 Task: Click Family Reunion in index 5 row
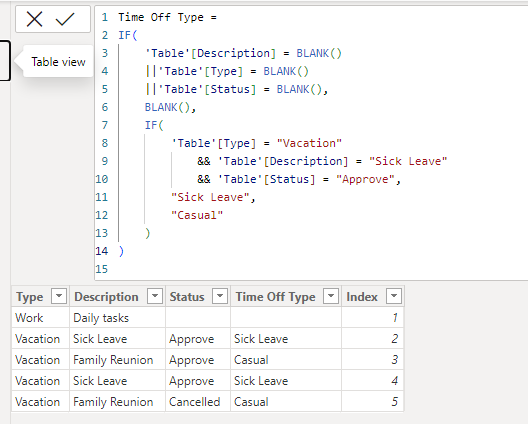coord(117,401)
